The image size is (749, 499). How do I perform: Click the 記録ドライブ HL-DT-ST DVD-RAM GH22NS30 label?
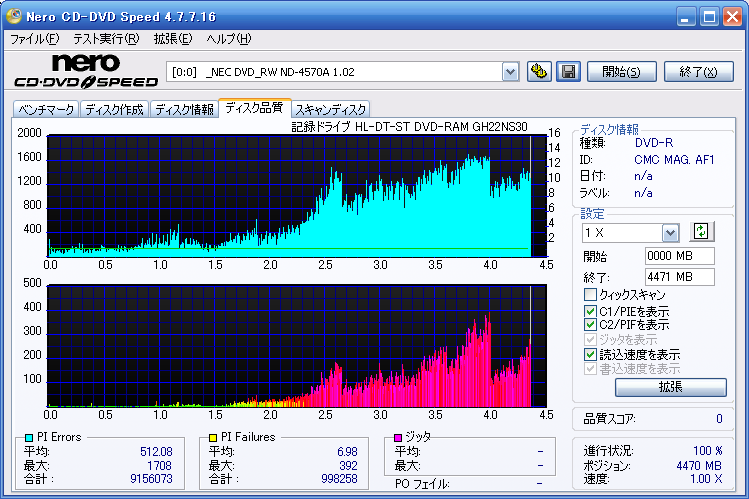(409, 127)
